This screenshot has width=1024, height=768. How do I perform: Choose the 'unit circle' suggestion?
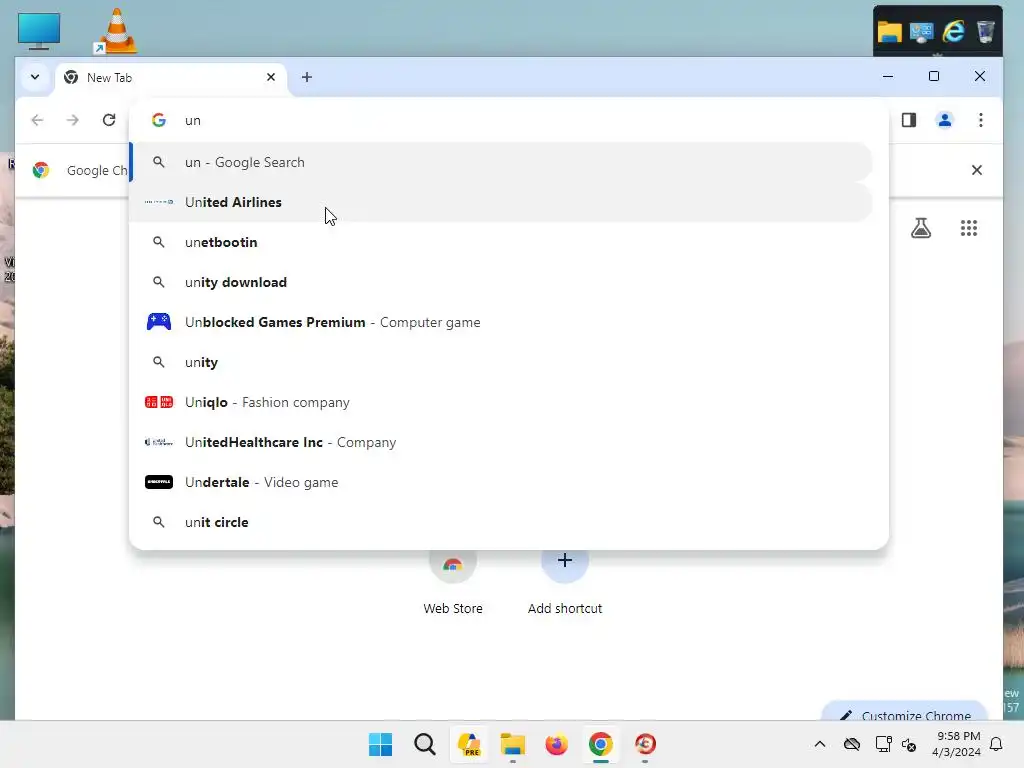coord(502,522)
